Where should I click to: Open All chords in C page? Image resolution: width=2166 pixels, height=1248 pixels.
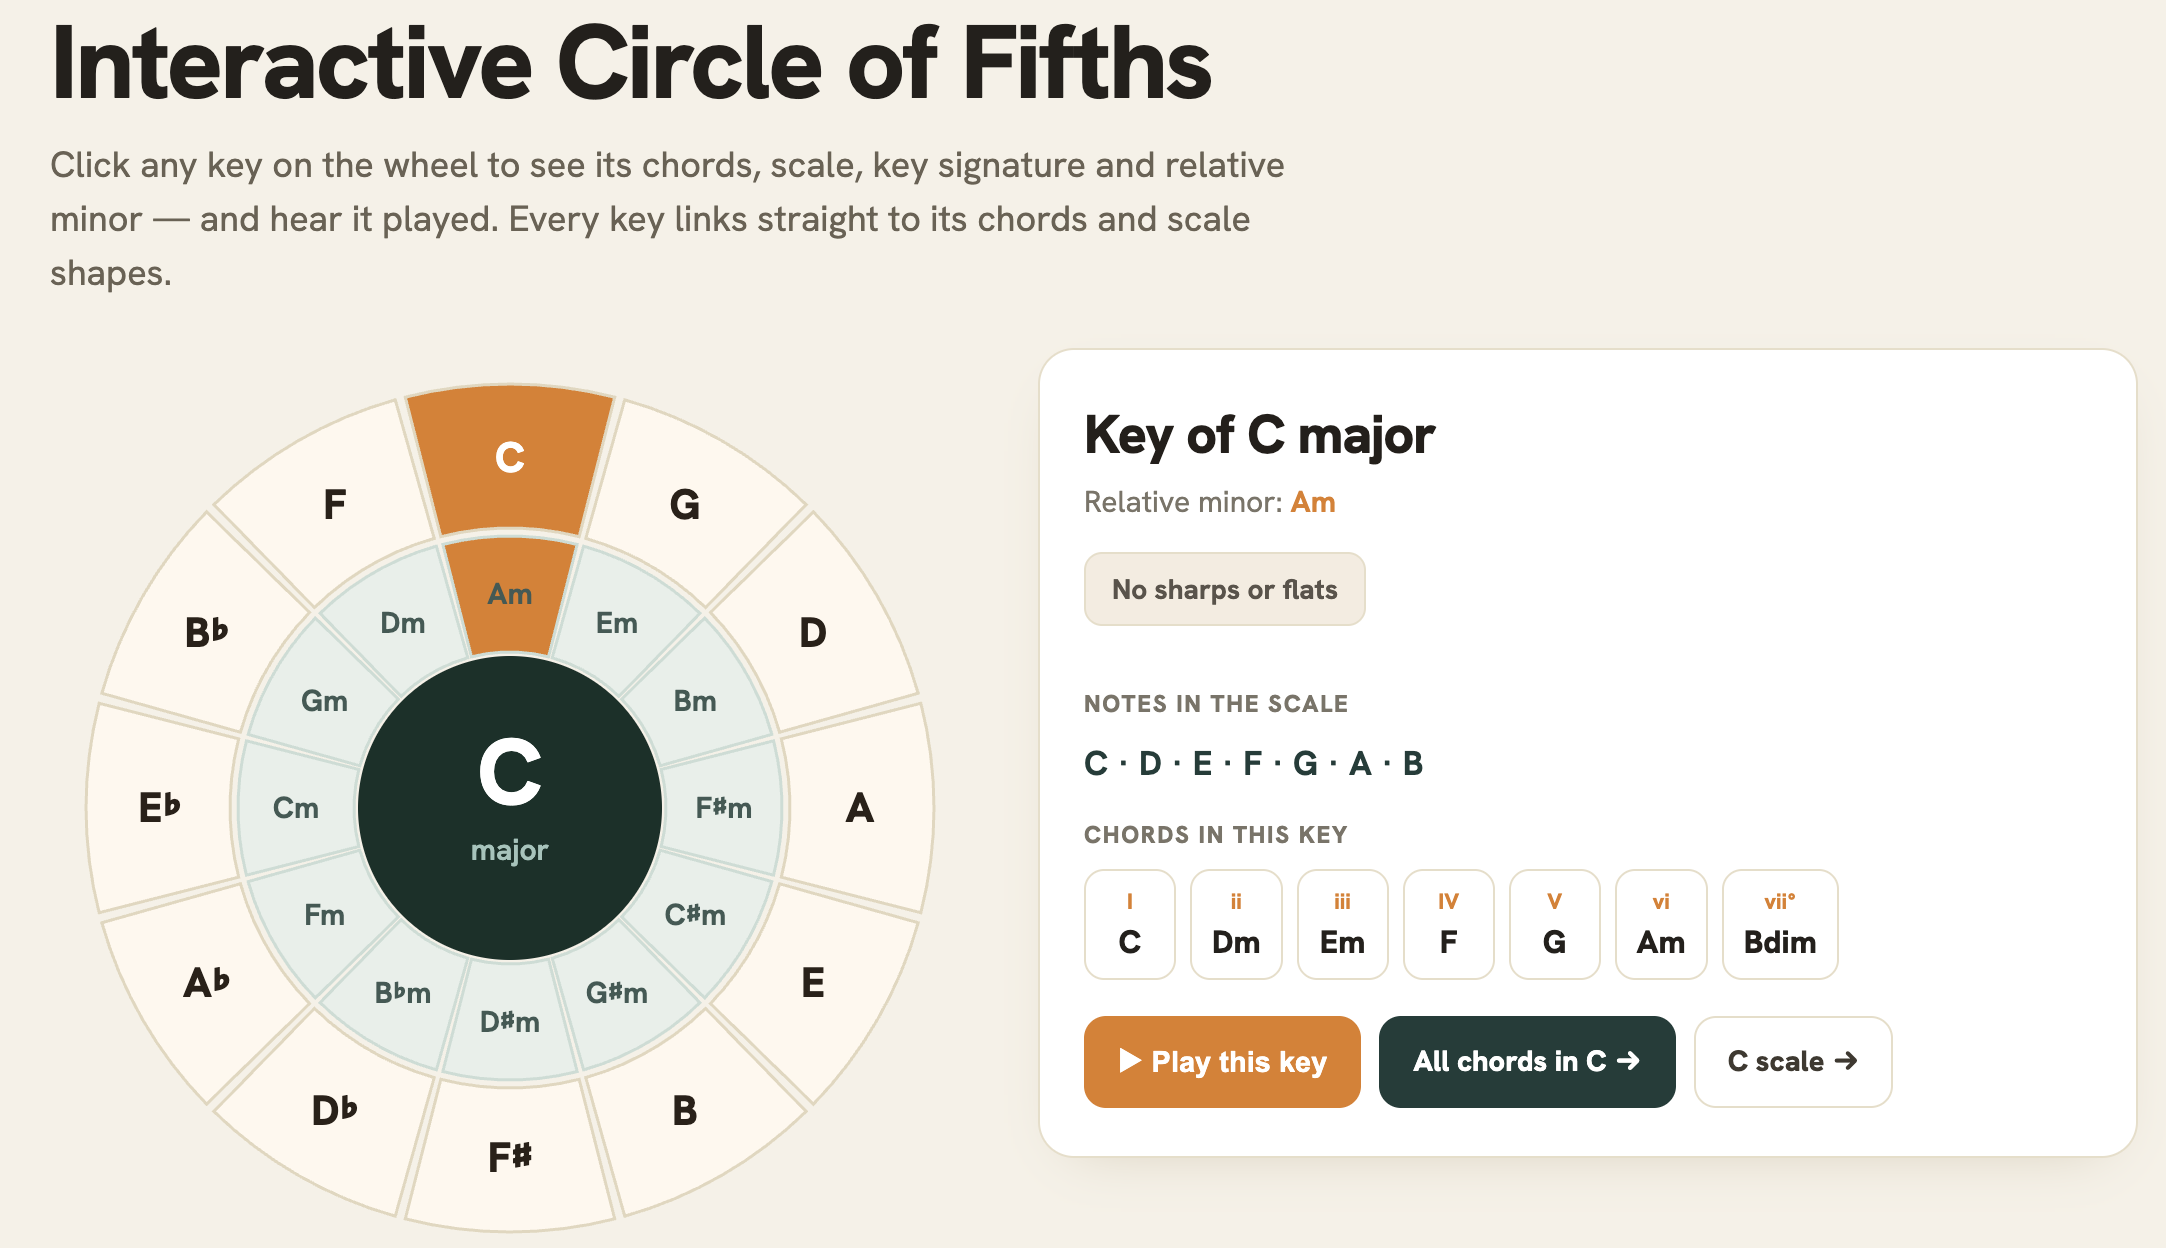pyautogui.click(x=1527, y=1061)
